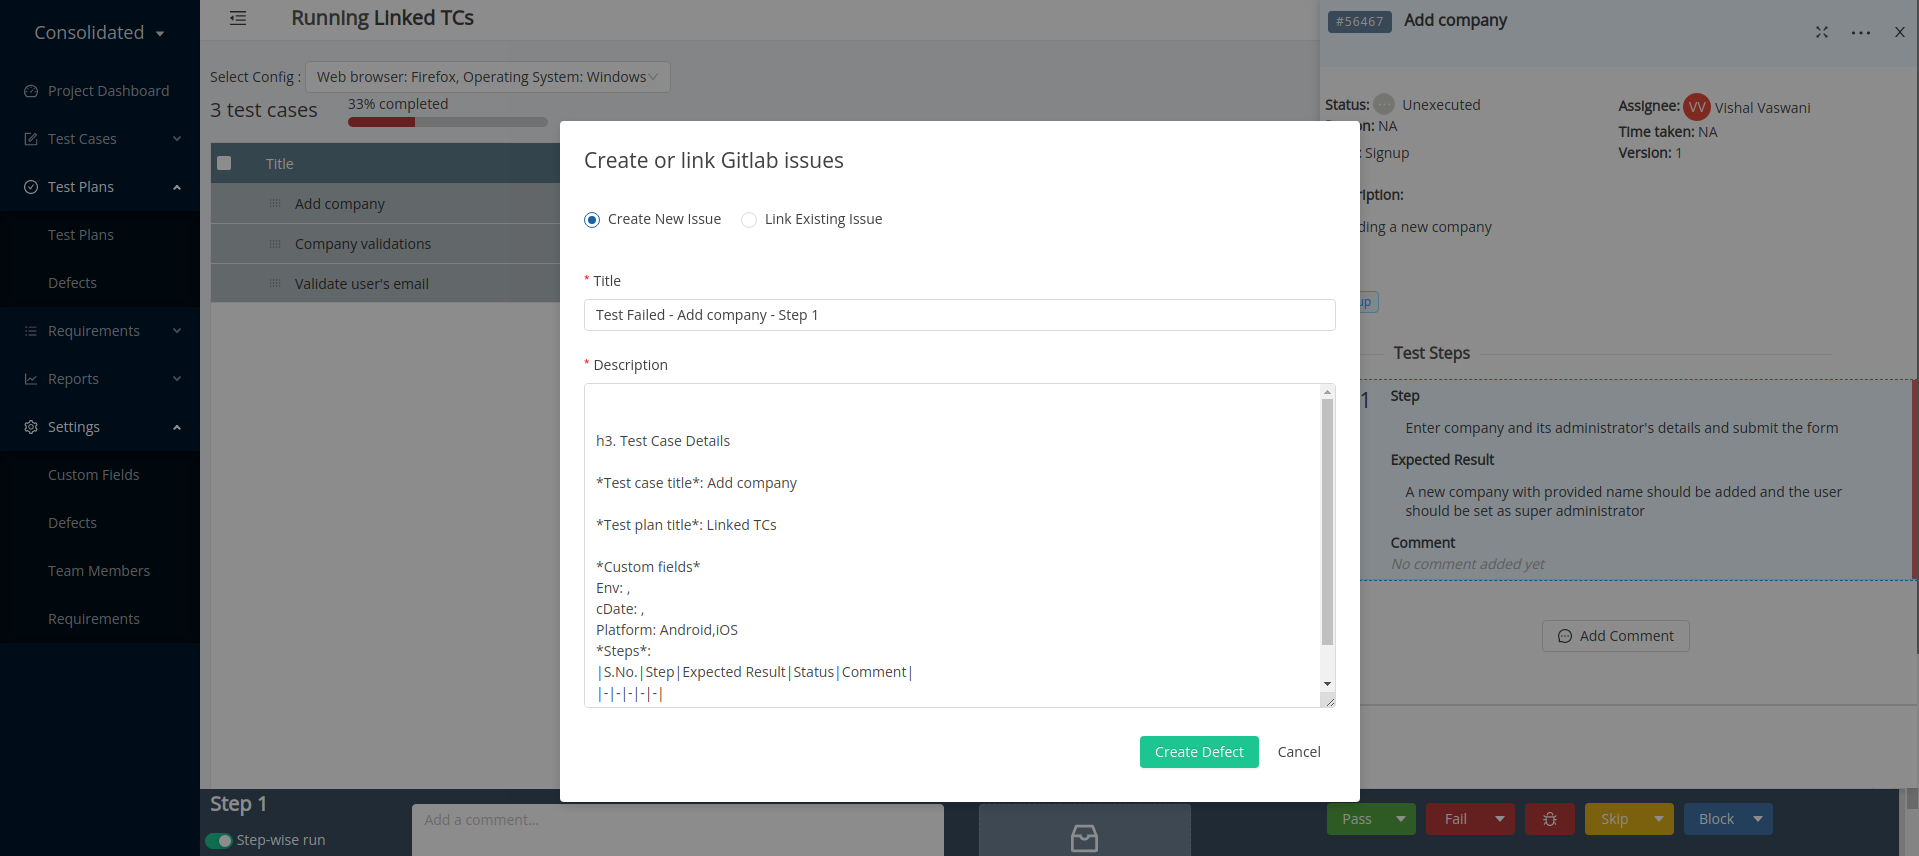Open the Select Config browser dropdown
1919x856 pixels.
(x=487, y=77)
